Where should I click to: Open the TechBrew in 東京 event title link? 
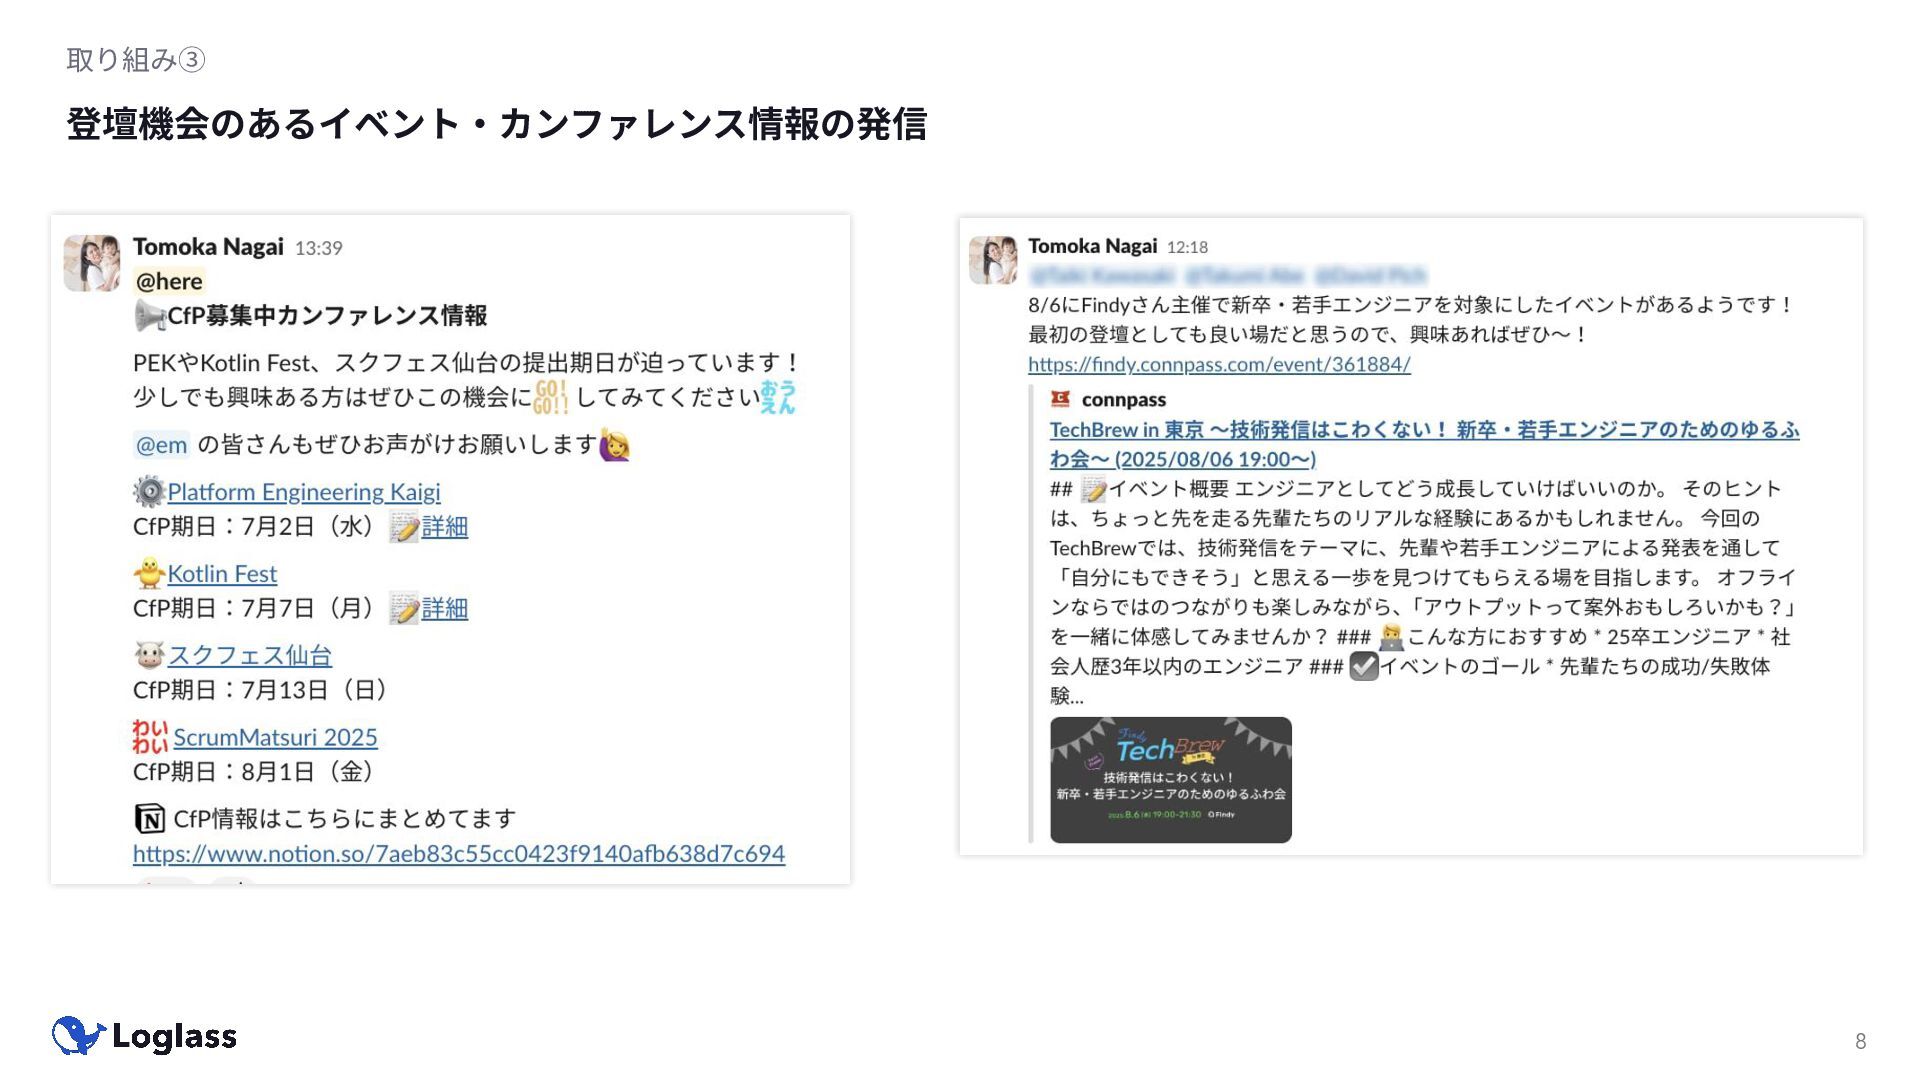coord(1424,444)
